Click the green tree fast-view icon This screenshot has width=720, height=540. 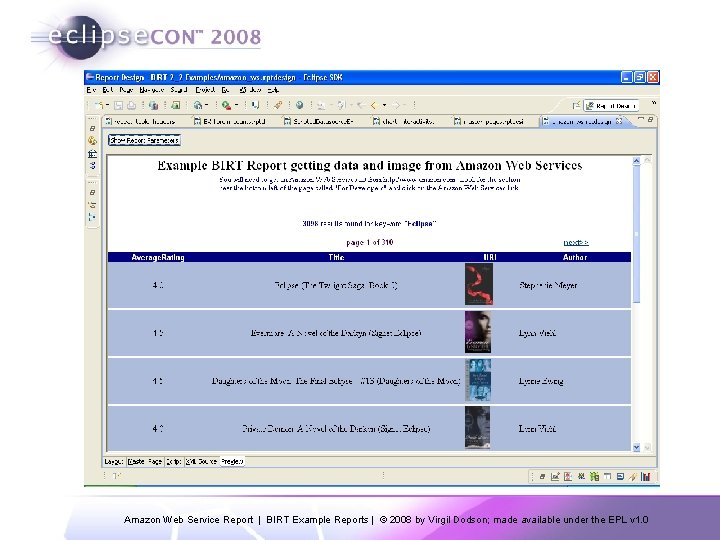pos(594,477)
